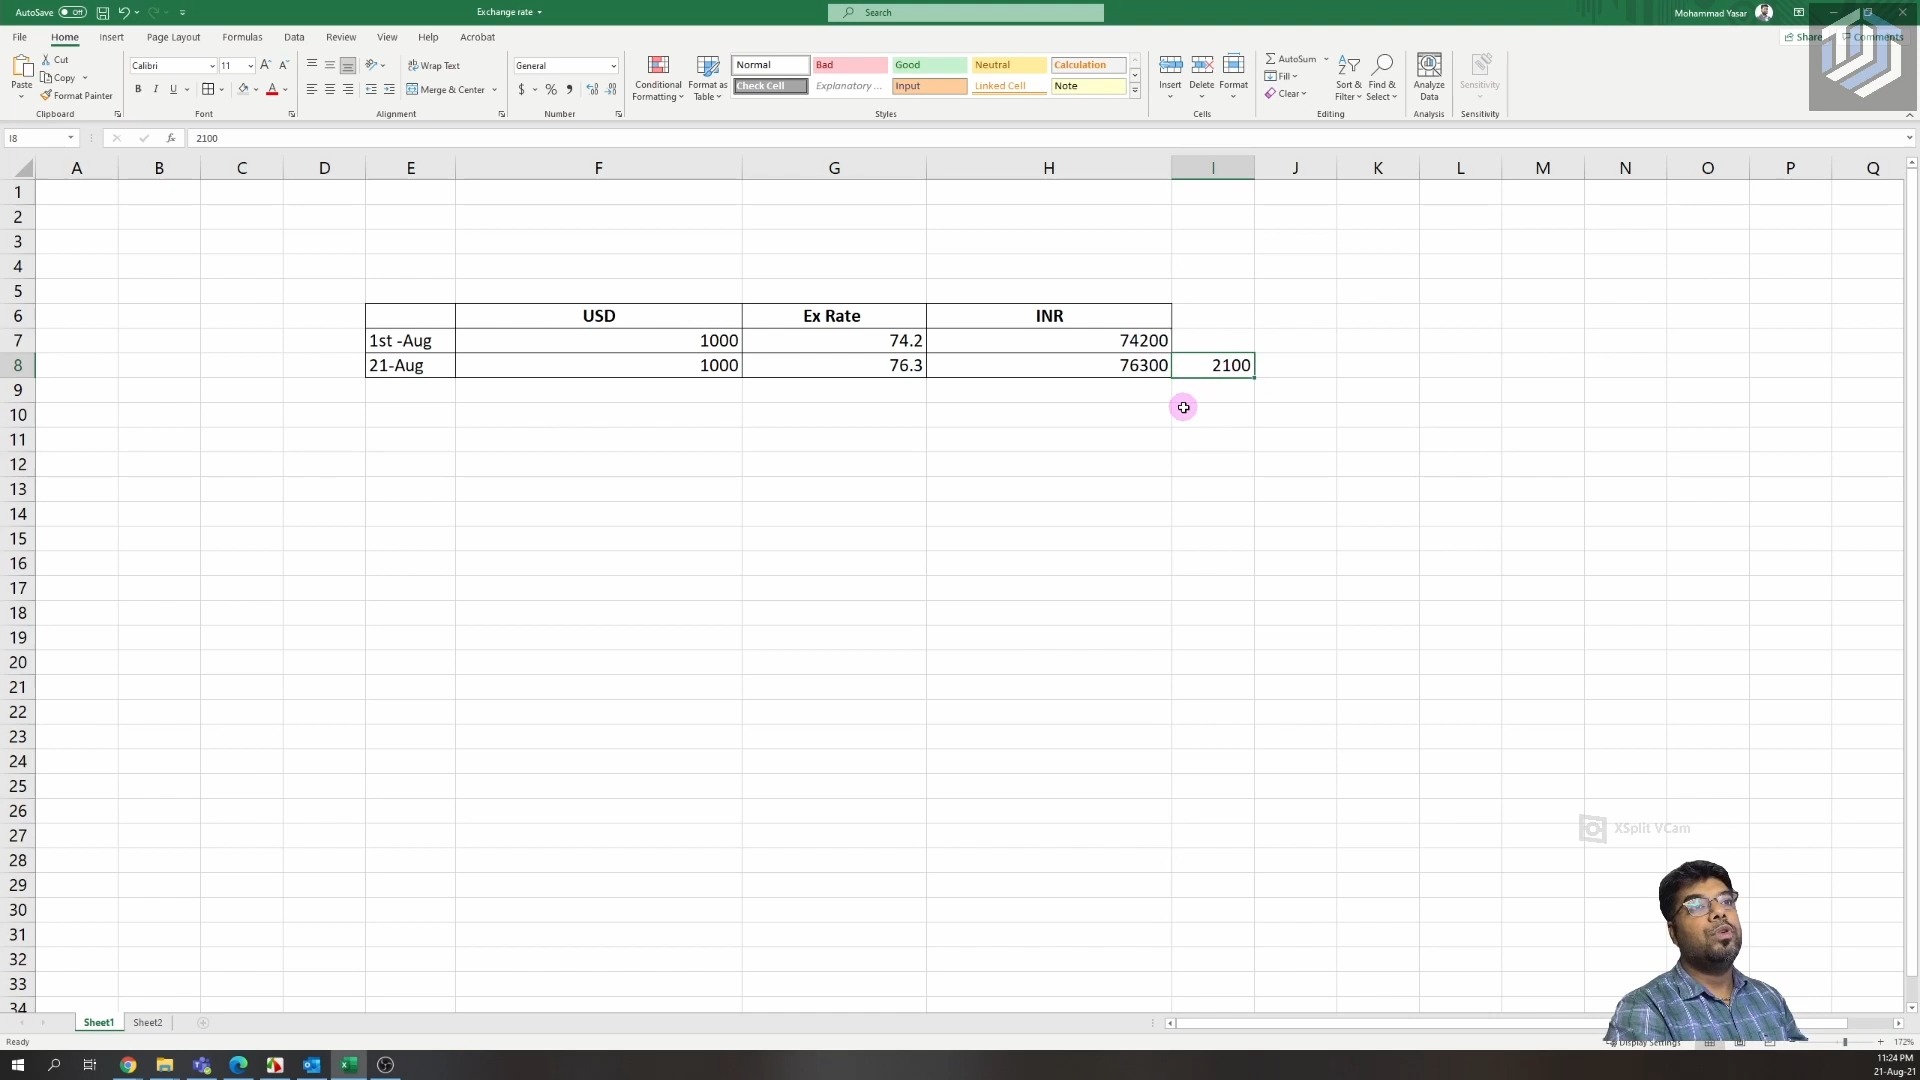
Task: Expand the AutoSum dropdown arrow
Action: (1326, 59)
